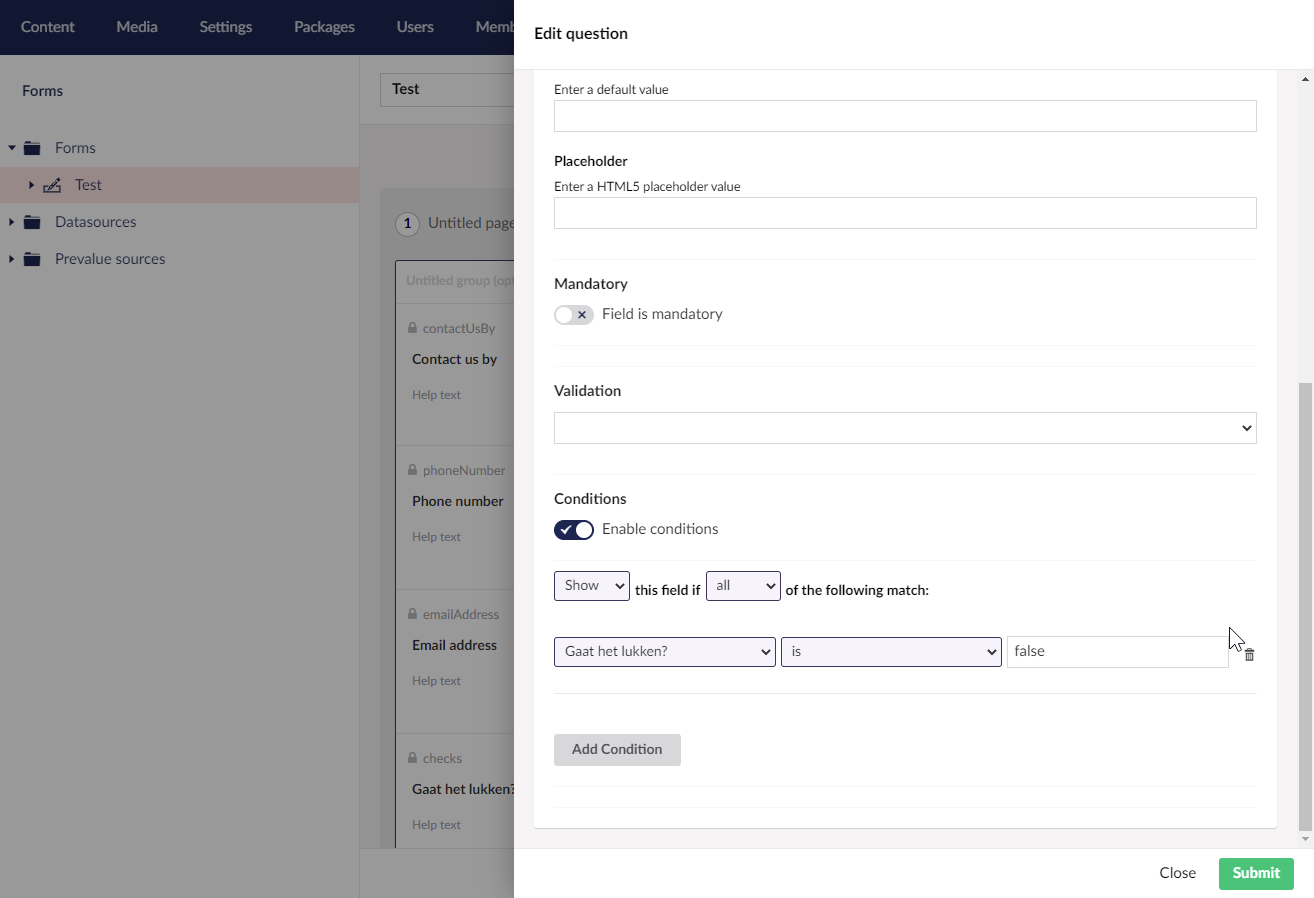Open the "all" match dropdown
The image size is (1314, 898).
743,585
